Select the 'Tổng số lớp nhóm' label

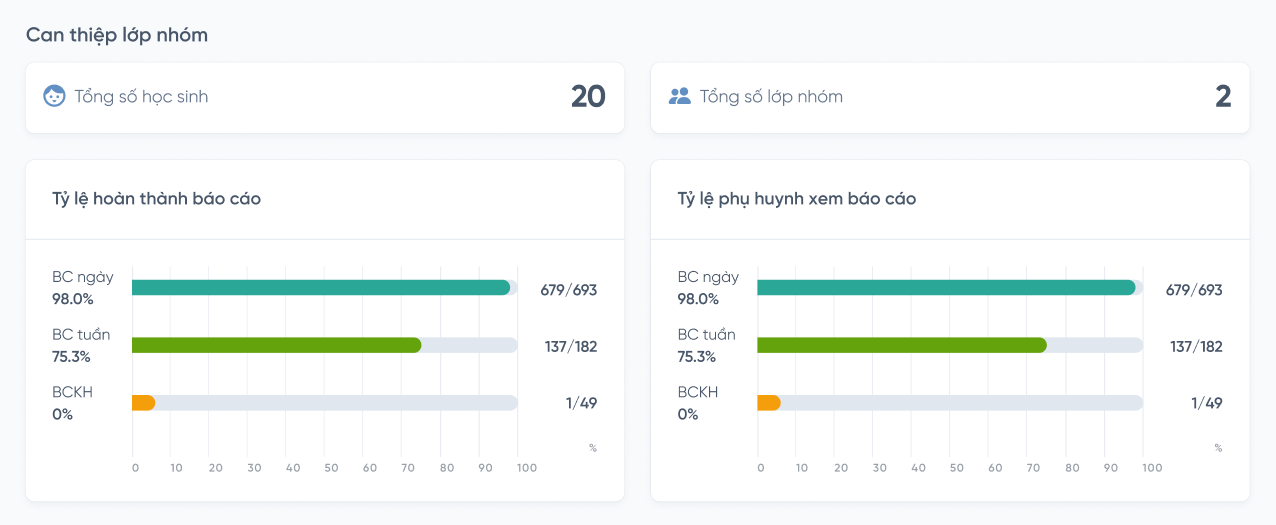[x=771, y=97]
